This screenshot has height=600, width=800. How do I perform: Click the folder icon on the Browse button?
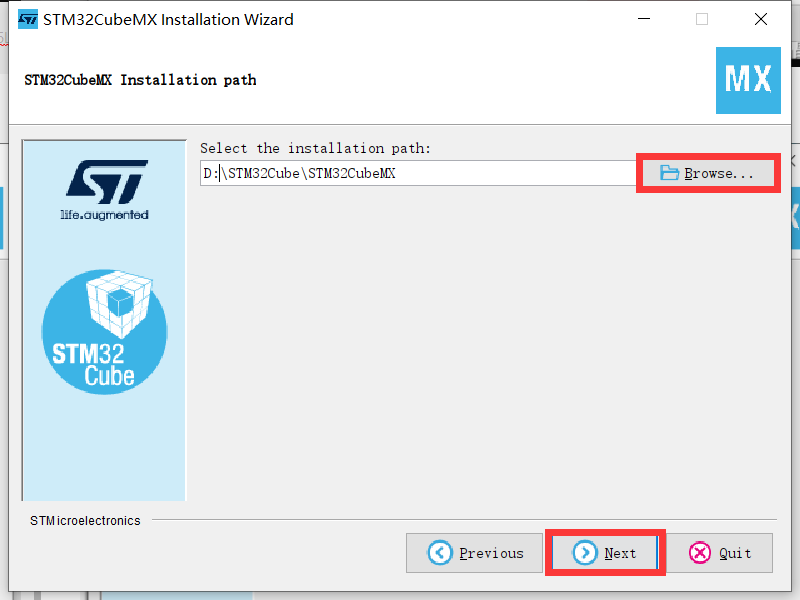(x=669, y=173)
